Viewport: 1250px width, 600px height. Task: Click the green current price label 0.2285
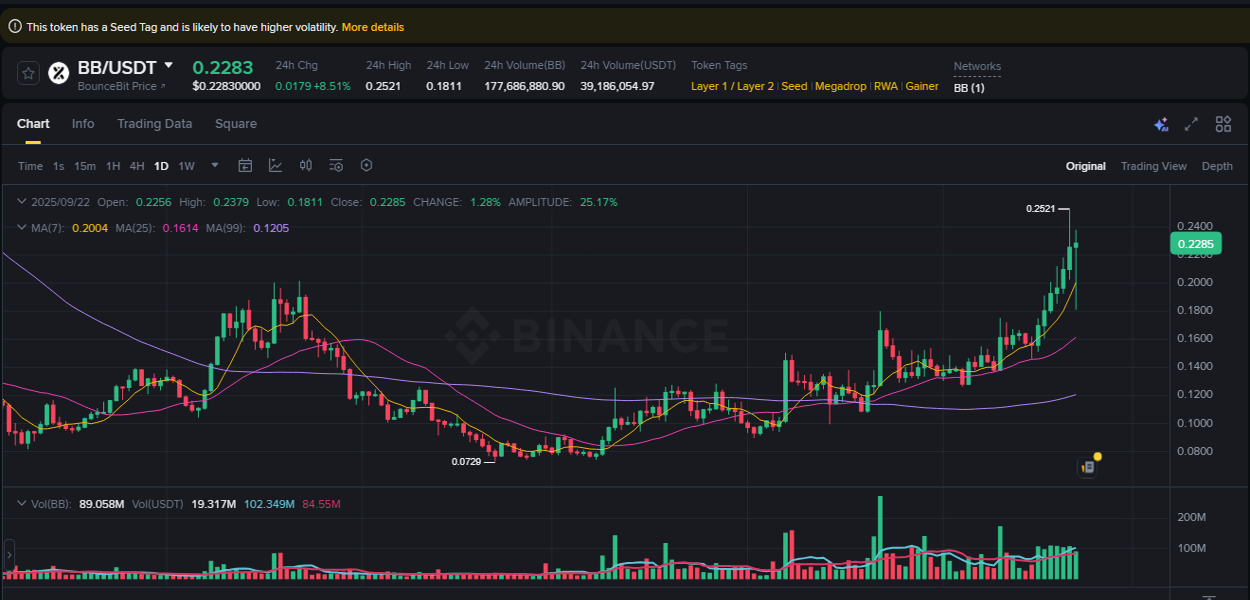pos(1196,243)
